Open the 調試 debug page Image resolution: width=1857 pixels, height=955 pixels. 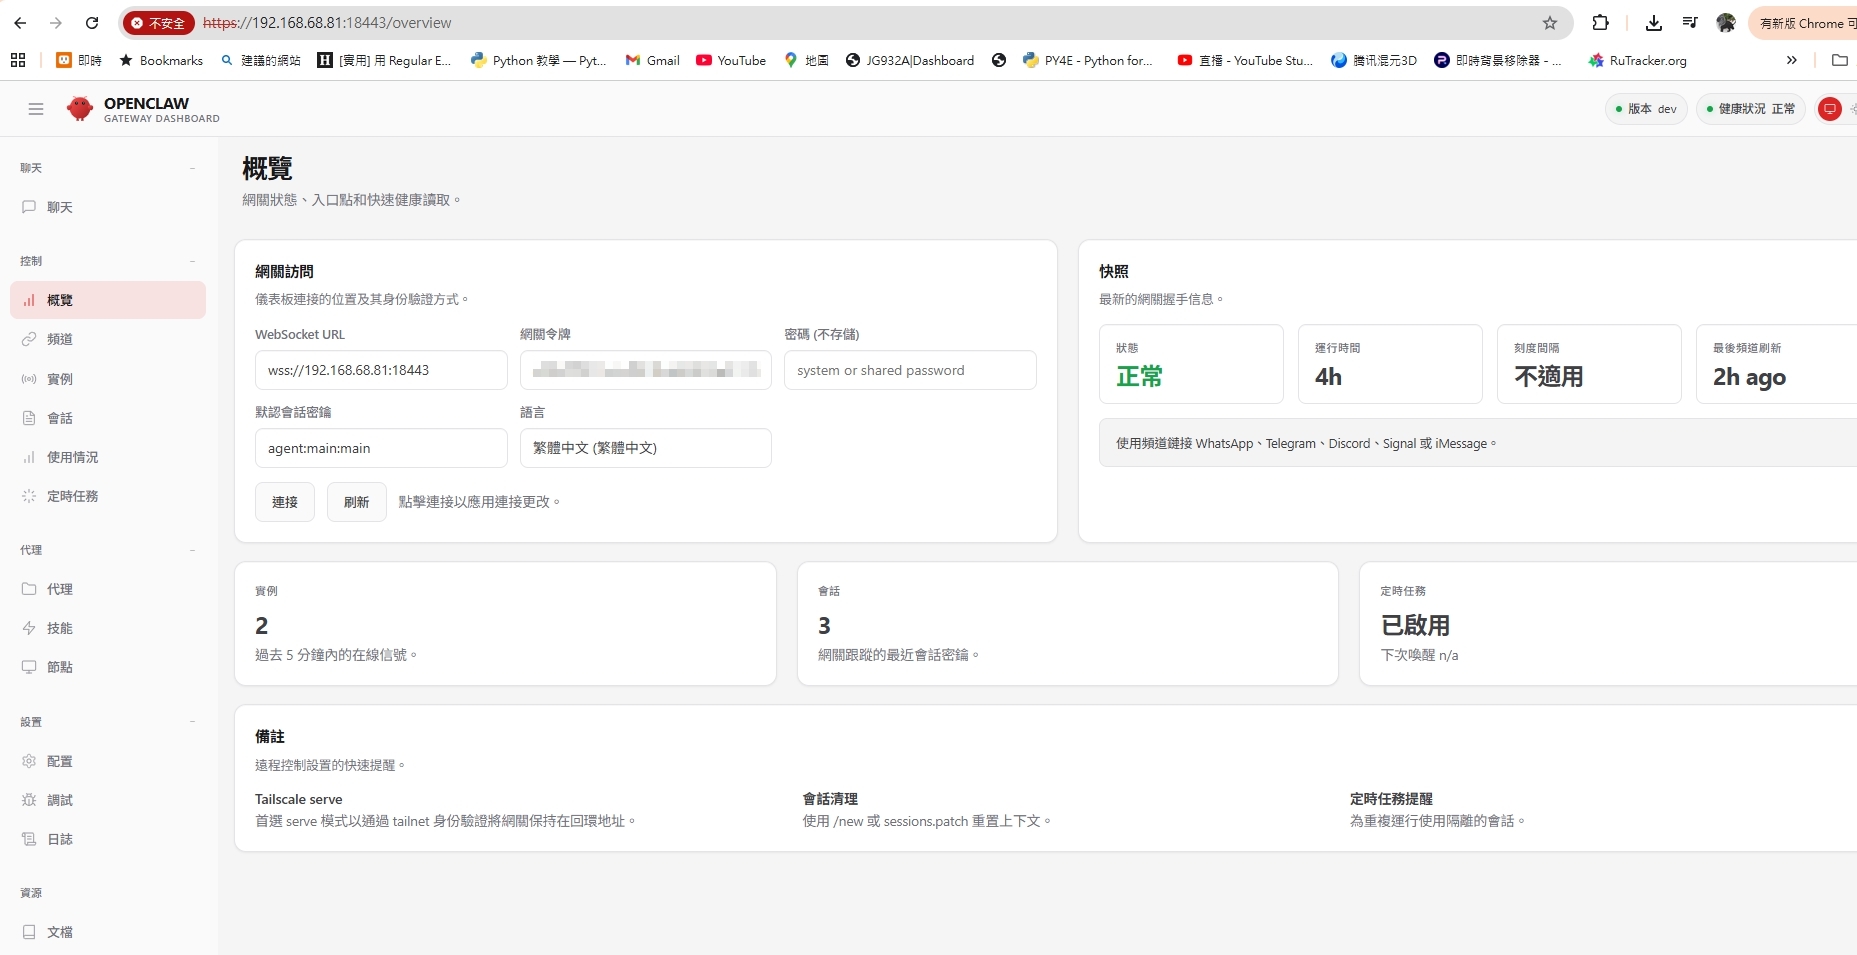click(x=60, y=800)
